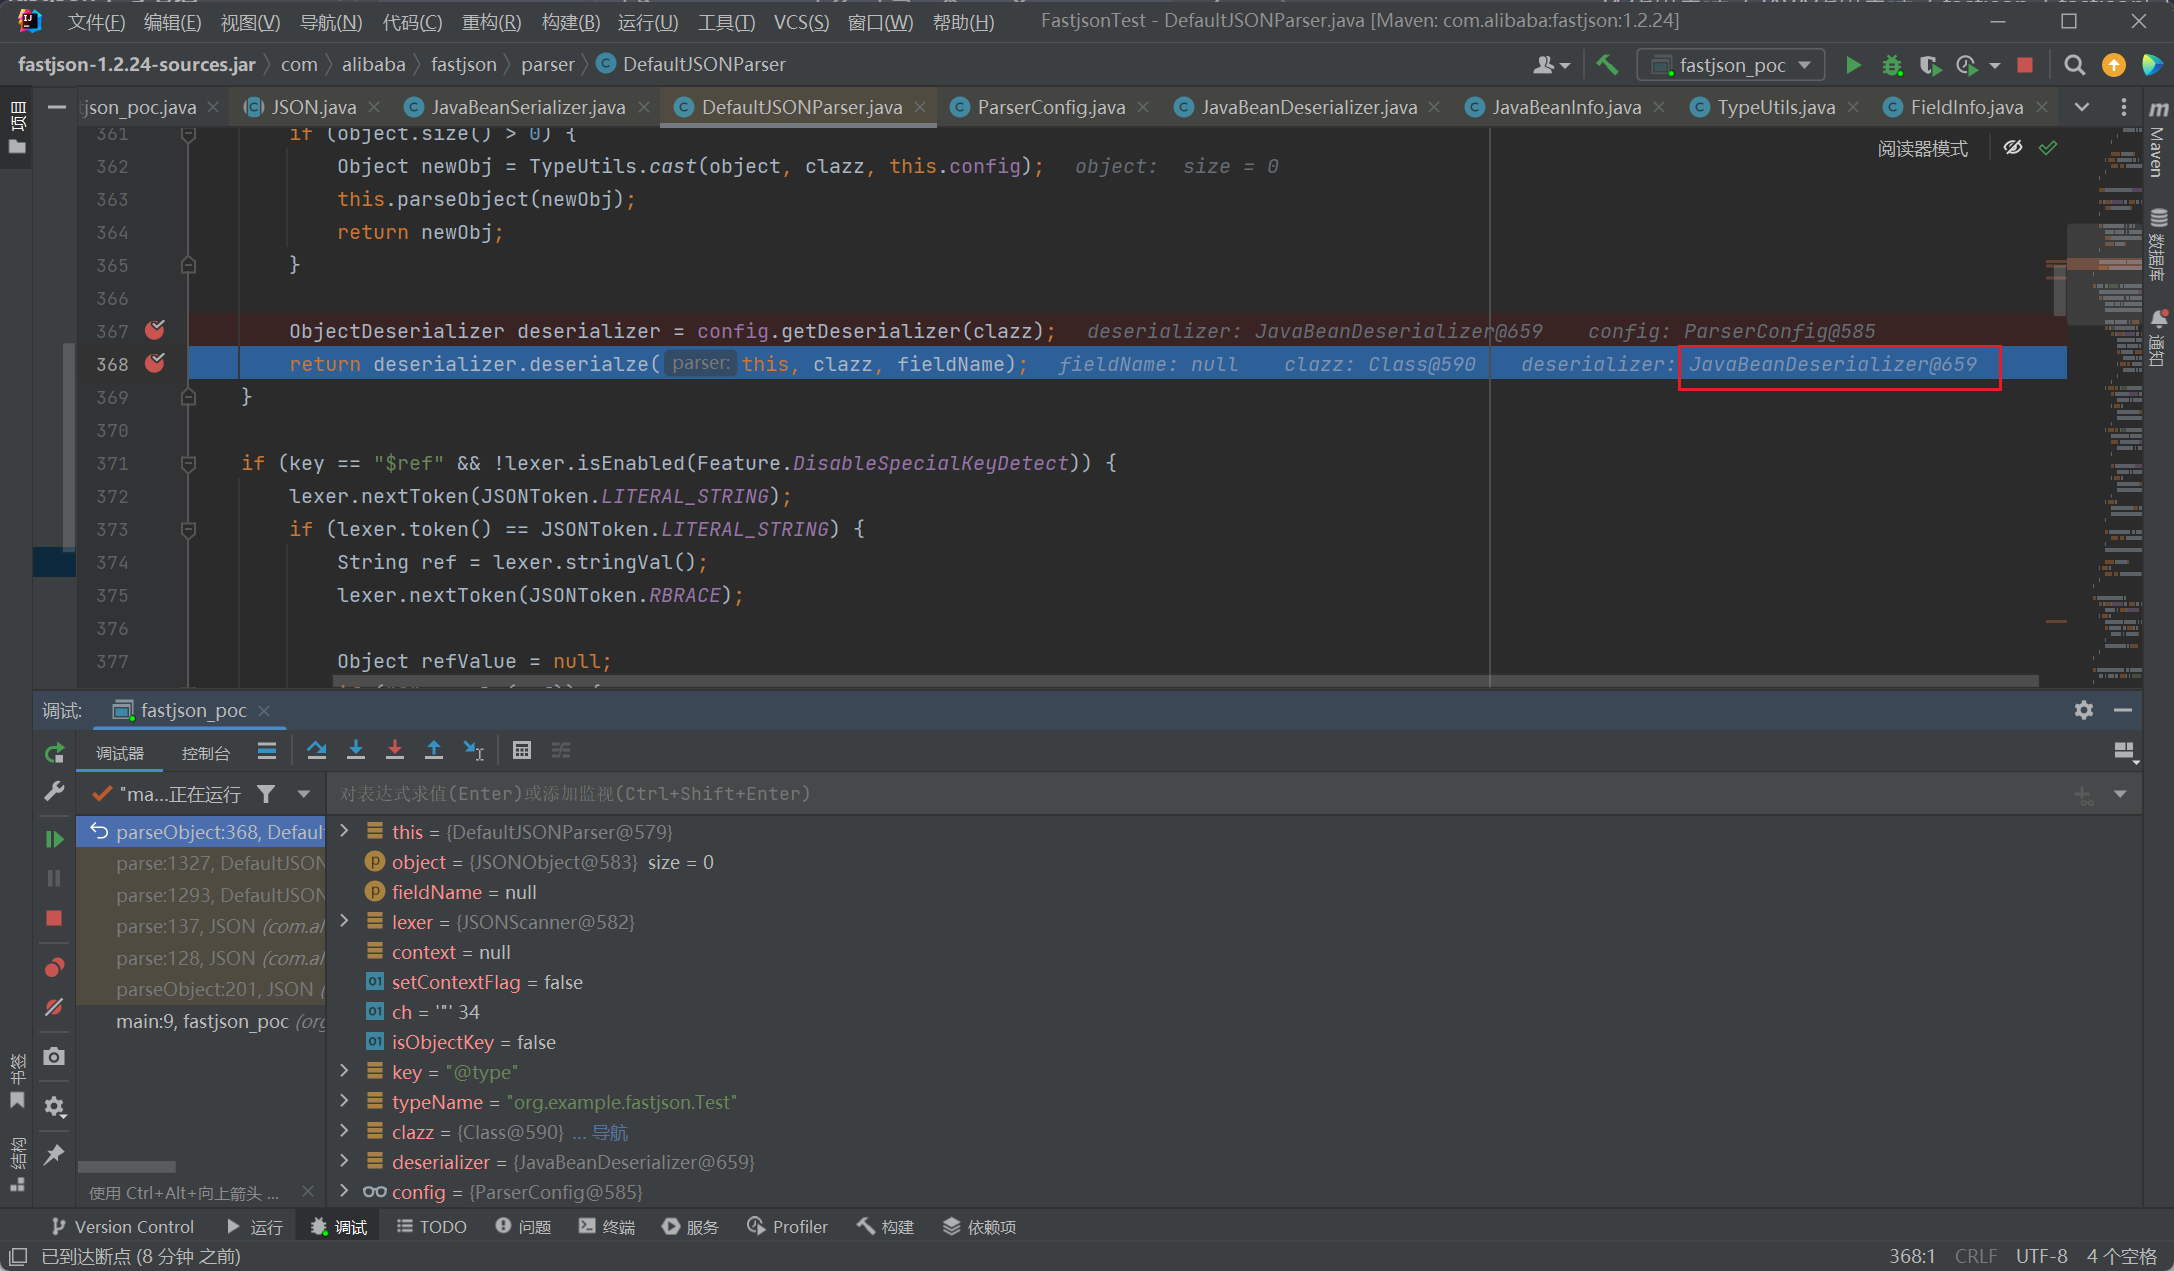2174x1271 pixels.
Task: Click View Breakpoints double red circle icon
Action: pos(54,967)
